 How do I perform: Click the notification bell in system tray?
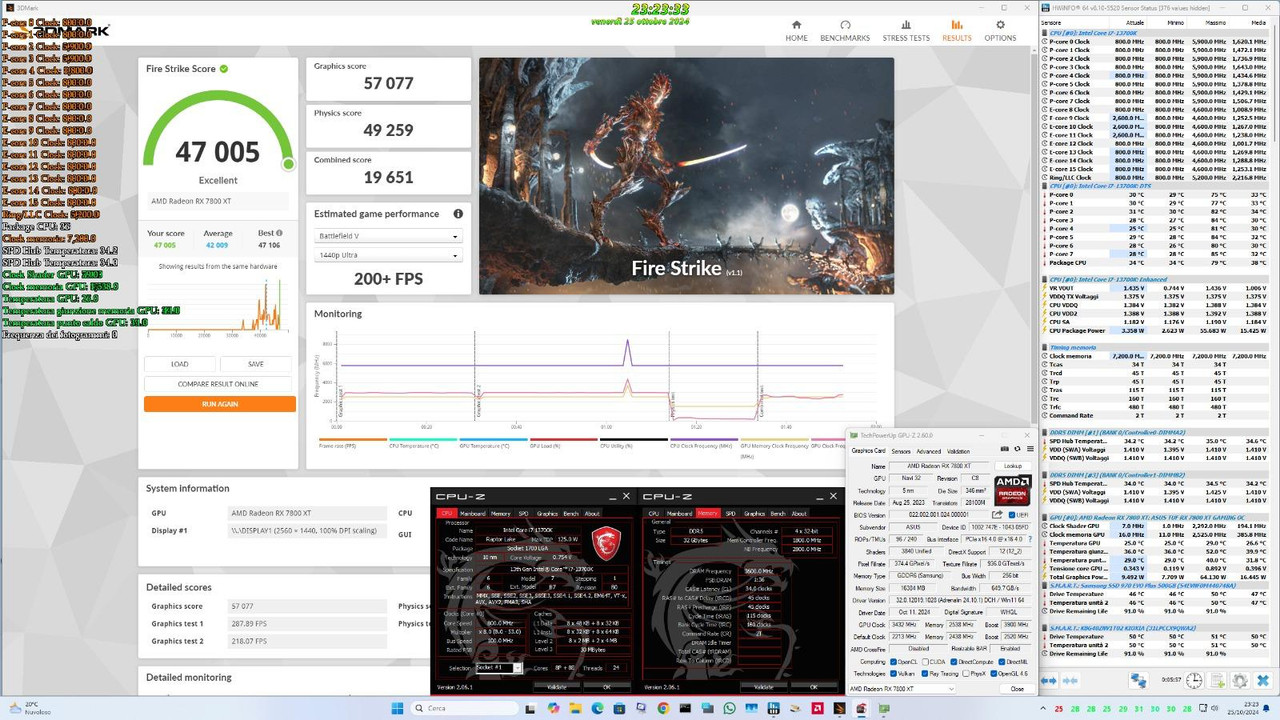coord(1268,708)
